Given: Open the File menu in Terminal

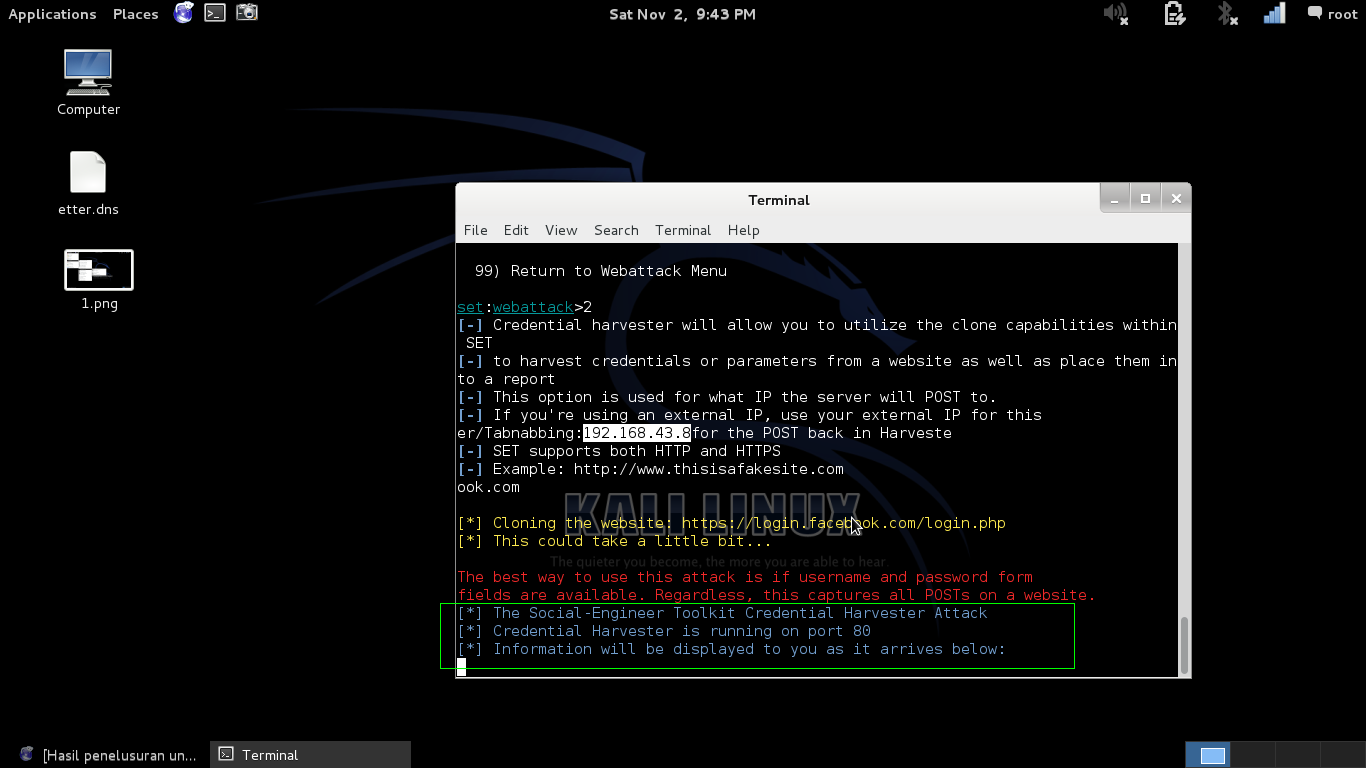Looking at the screenshot, I should tap(476, 230).
